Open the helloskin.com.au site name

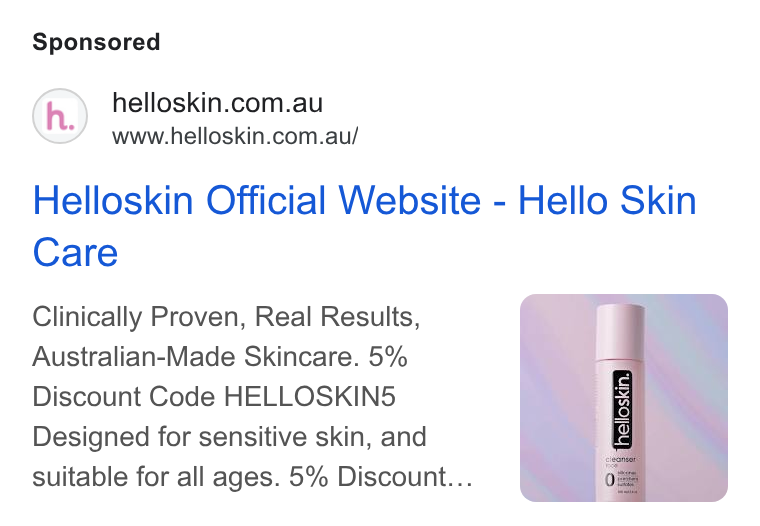pyautogui.click(x=217, y=103)
